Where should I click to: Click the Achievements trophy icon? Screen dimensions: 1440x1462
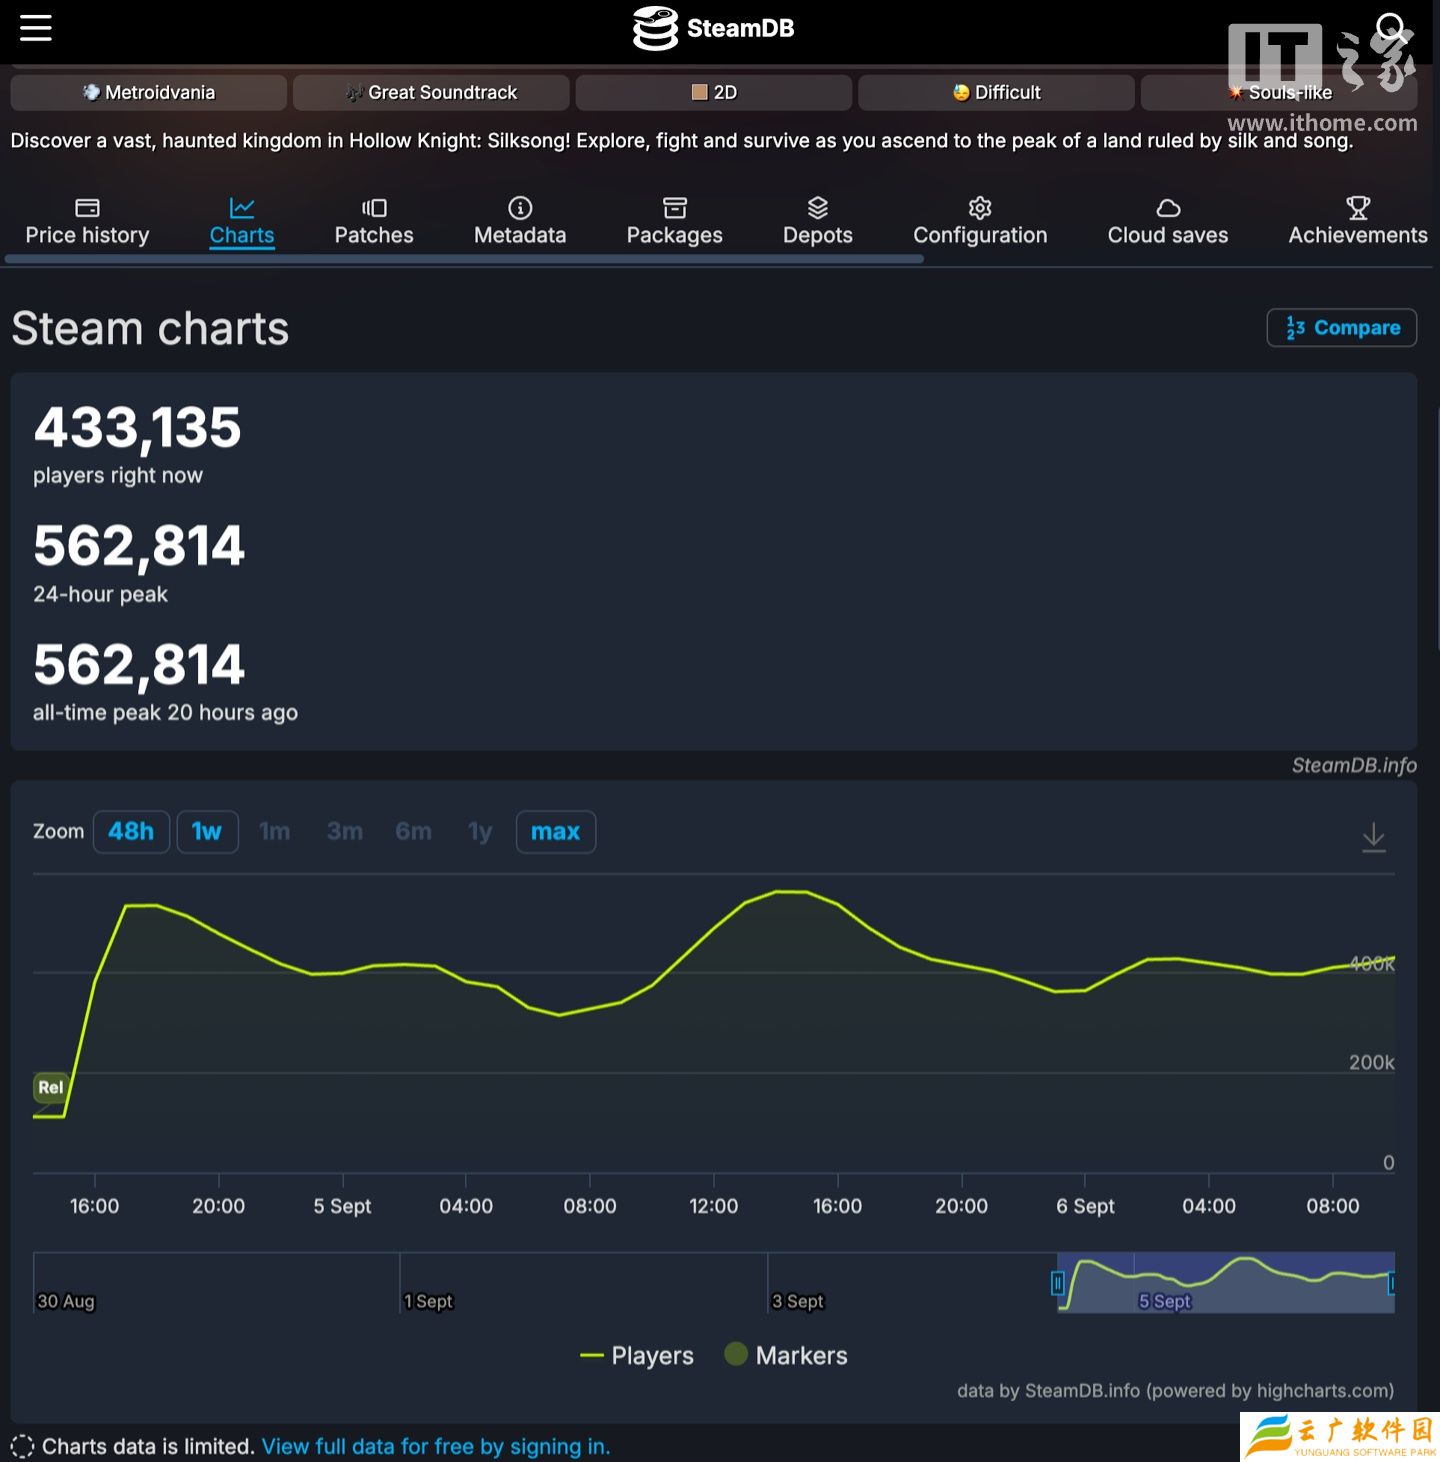1358,208
